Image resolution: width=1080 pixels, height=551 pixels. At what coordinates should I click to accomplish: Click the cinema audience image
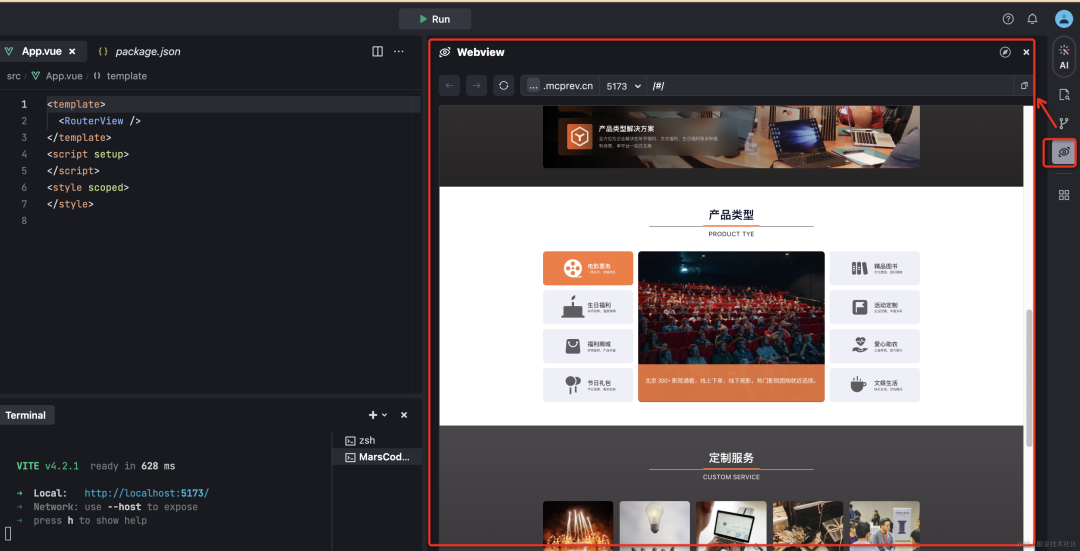[x=731, y=307]
